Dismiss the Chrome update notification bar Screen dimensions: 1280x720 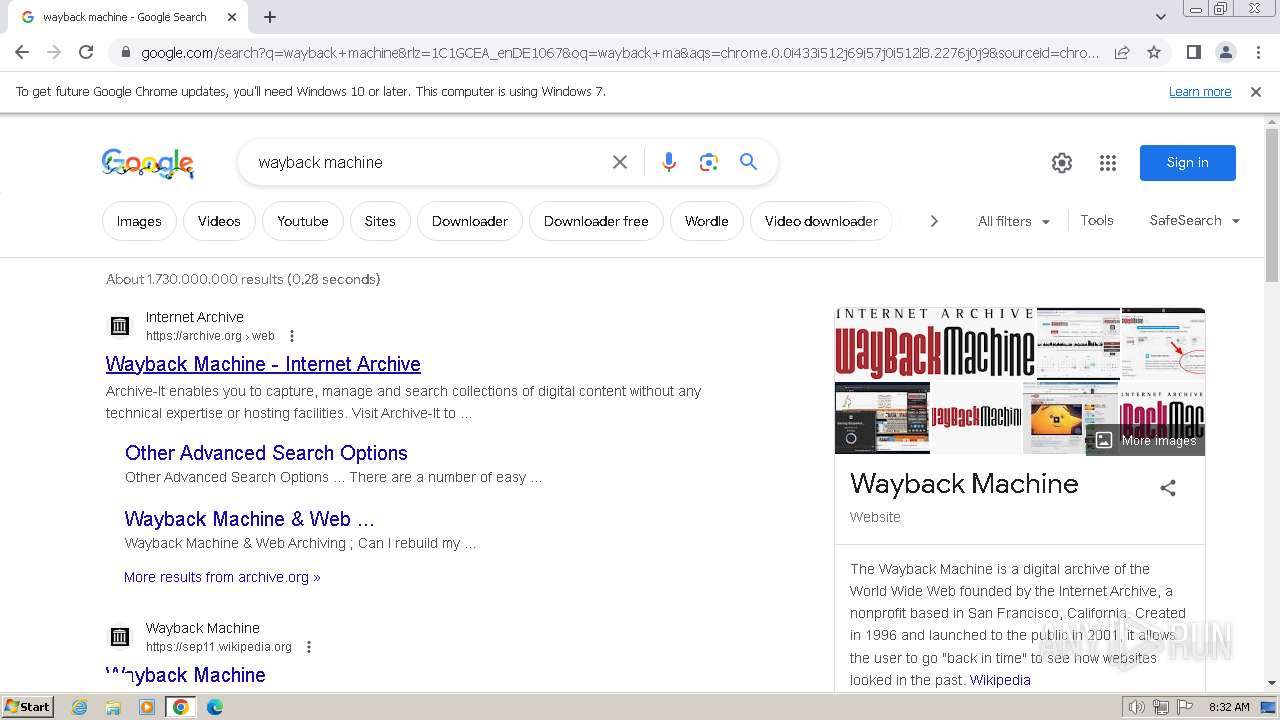1256,92
